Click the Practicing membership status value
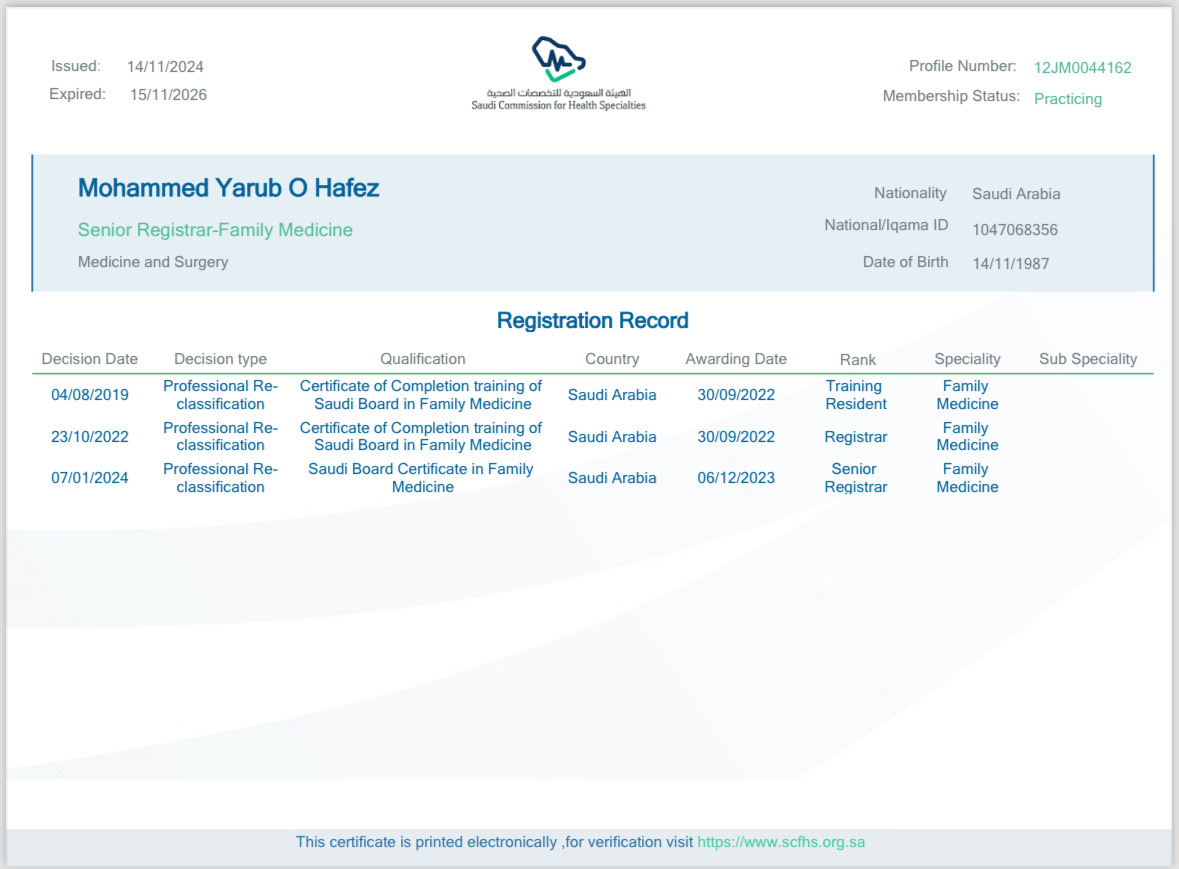The width and height of the screenshot is (1179, 869). 1067,99
